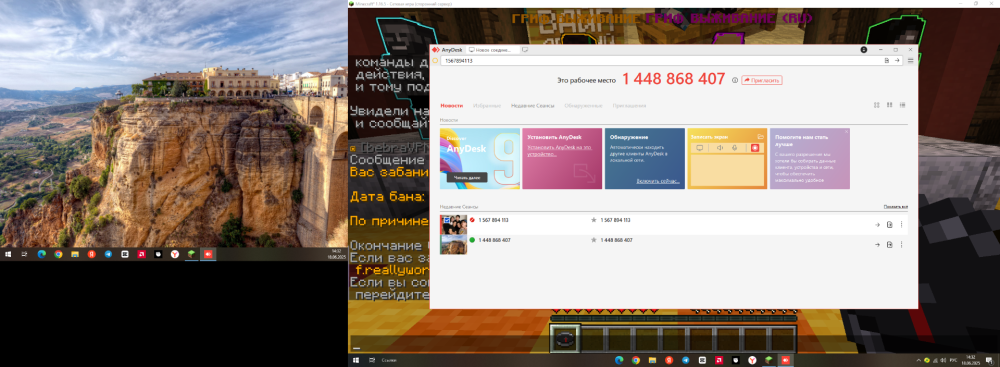This screenshot has height=367, width=1000.
Task: Select the Недавние Сеансы tab
Action: click(533, 105)
